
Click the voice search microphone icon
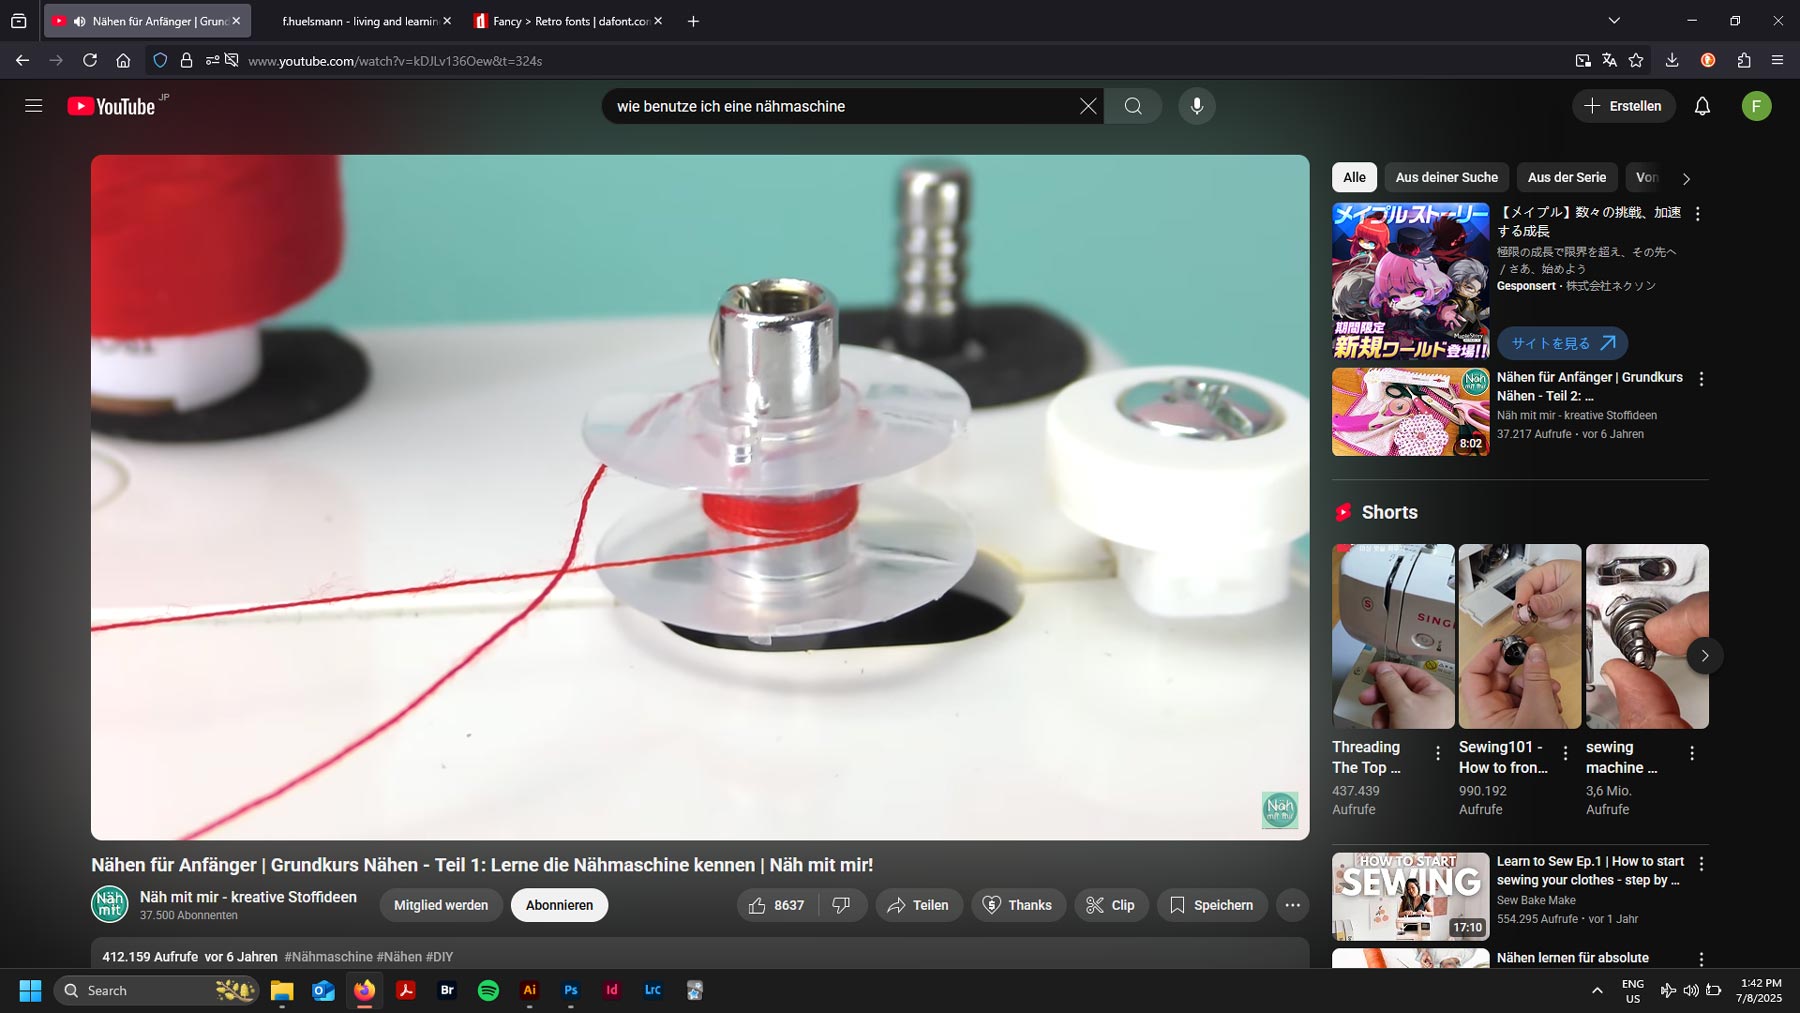(1196, 106)
